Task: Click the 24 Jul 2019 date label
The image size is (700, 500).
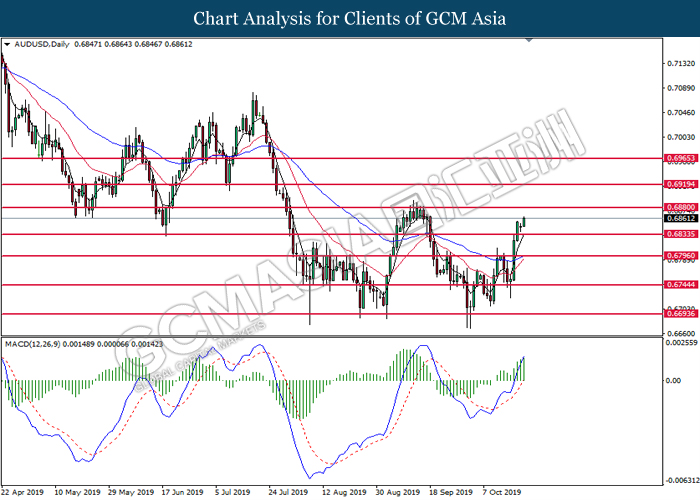Action: pos(288,492)
